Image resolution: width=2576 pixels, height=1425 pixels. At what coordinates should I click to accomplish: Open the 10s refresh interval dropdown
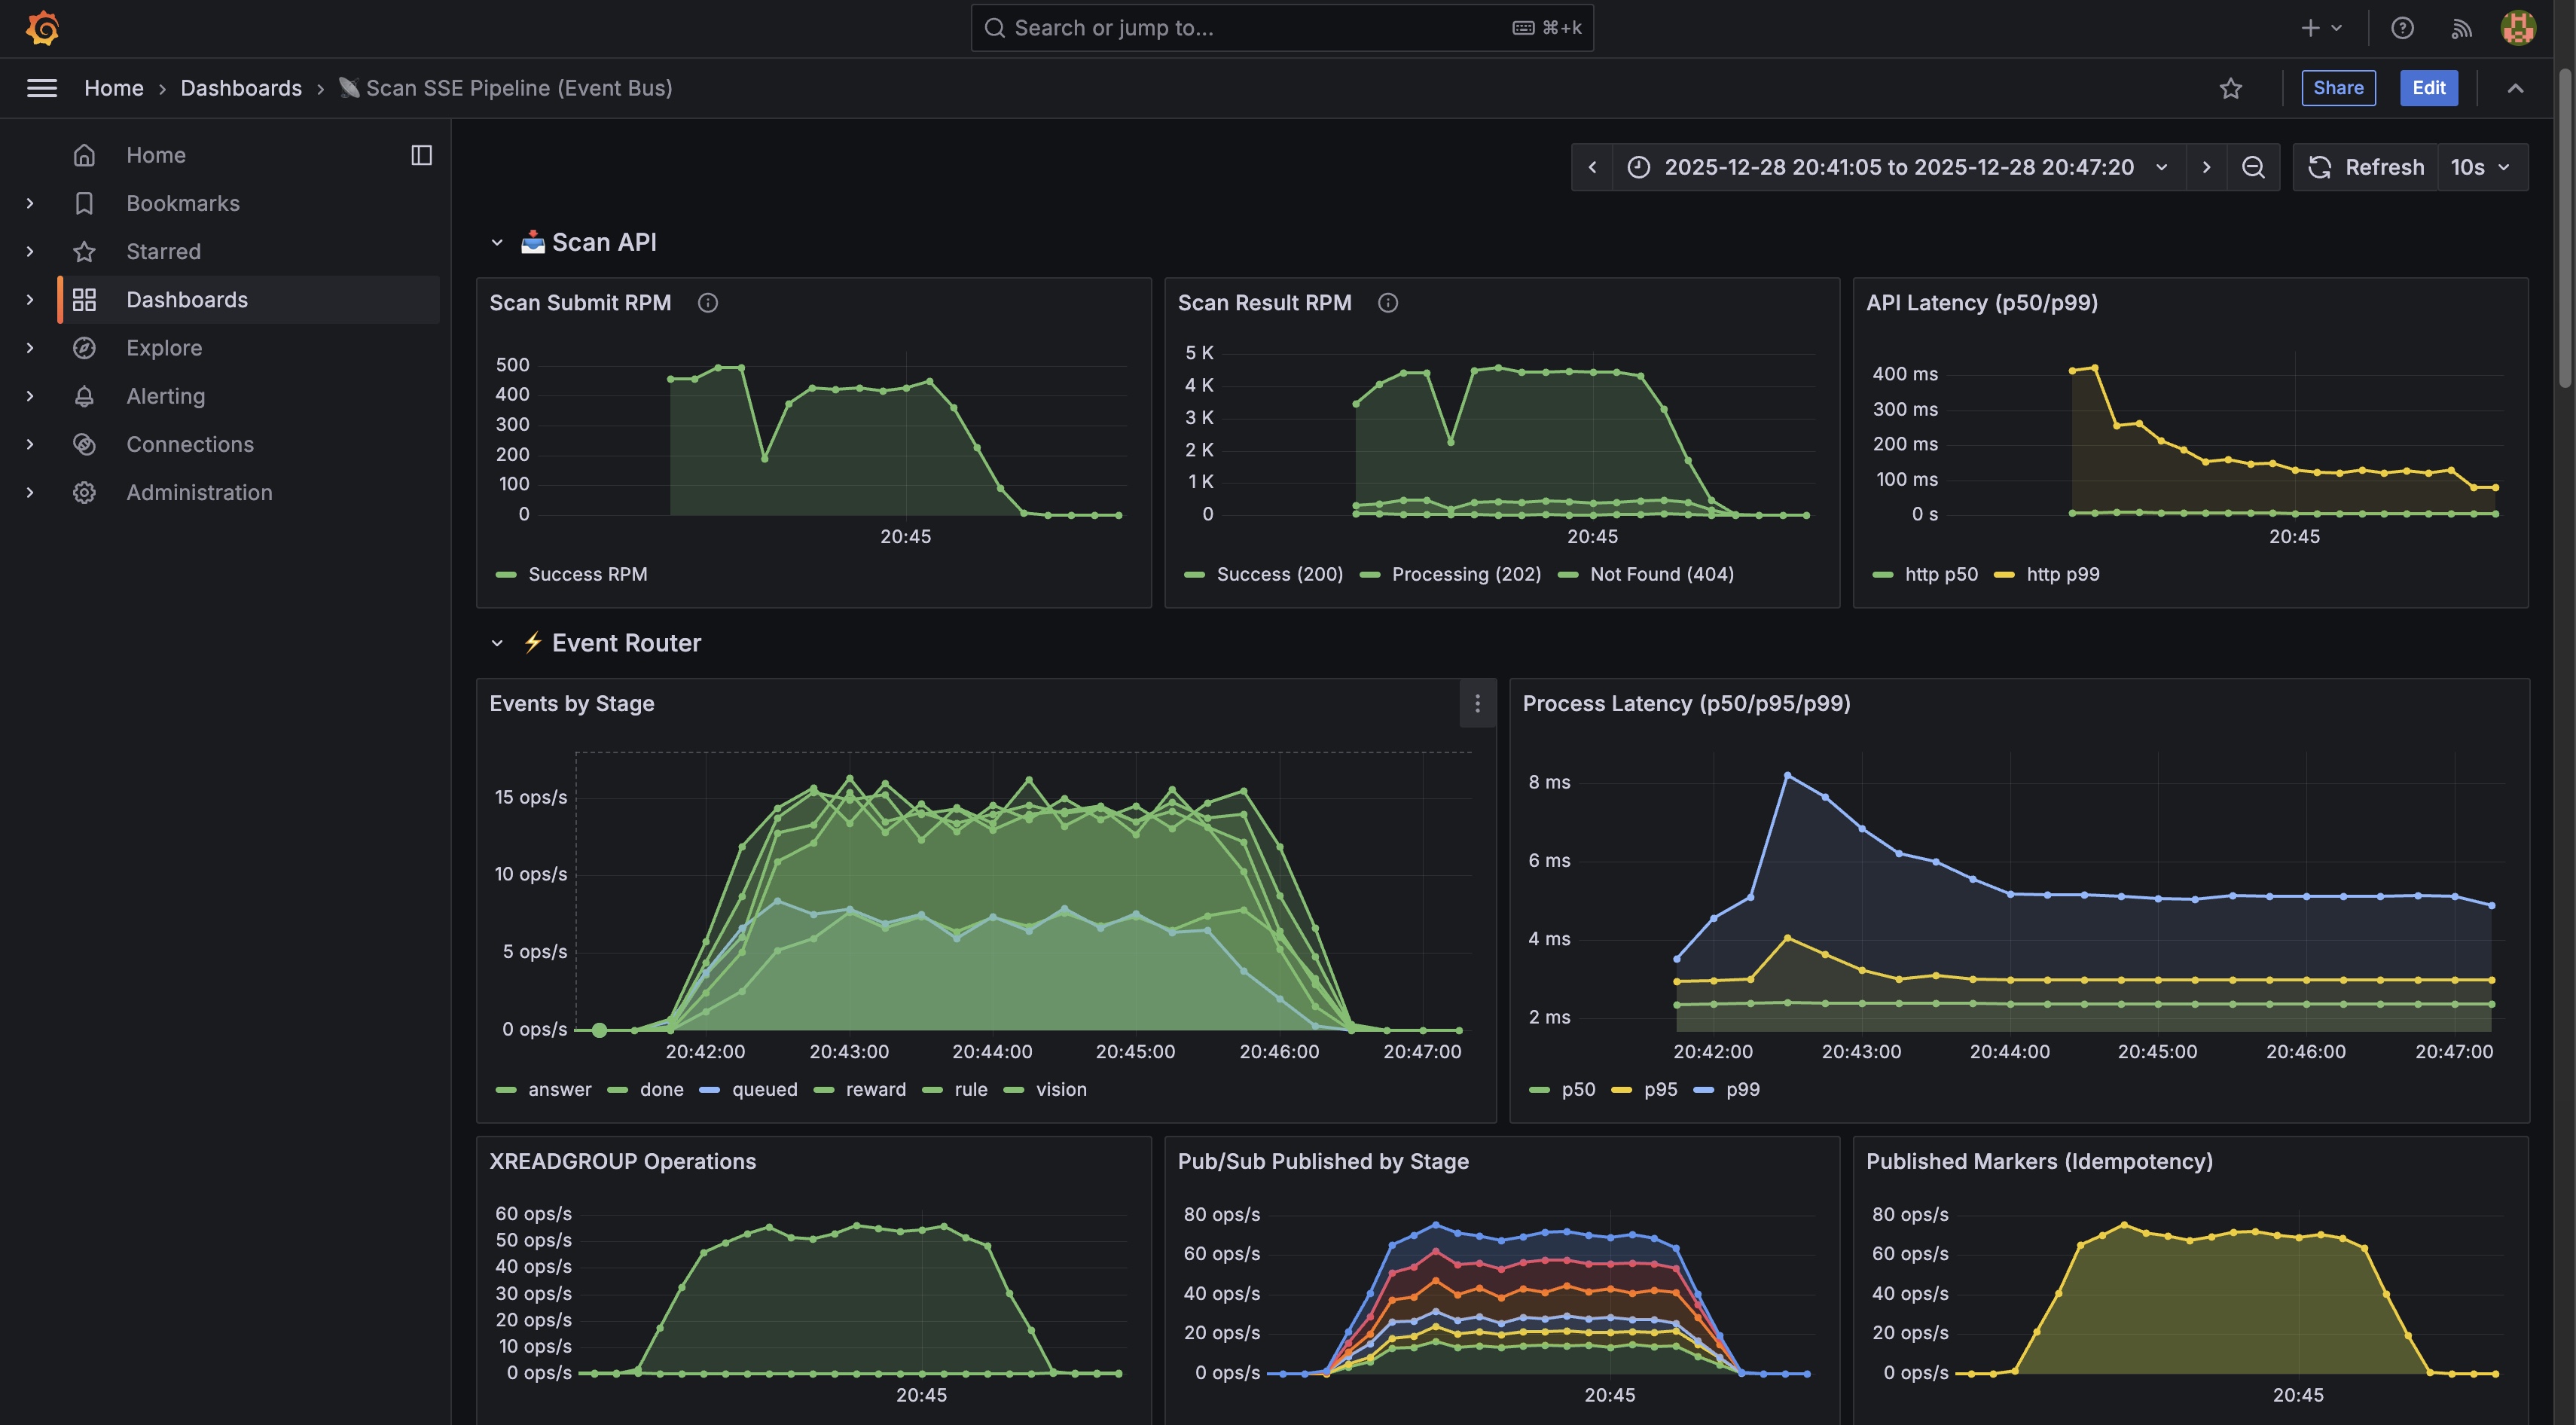click(x=2481, y=167)
